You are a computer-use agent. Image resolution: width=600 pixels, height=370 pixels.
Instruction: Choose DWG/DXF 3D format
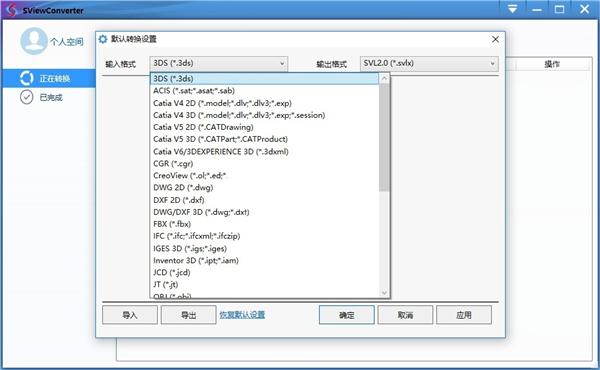(x=264, y=212)
